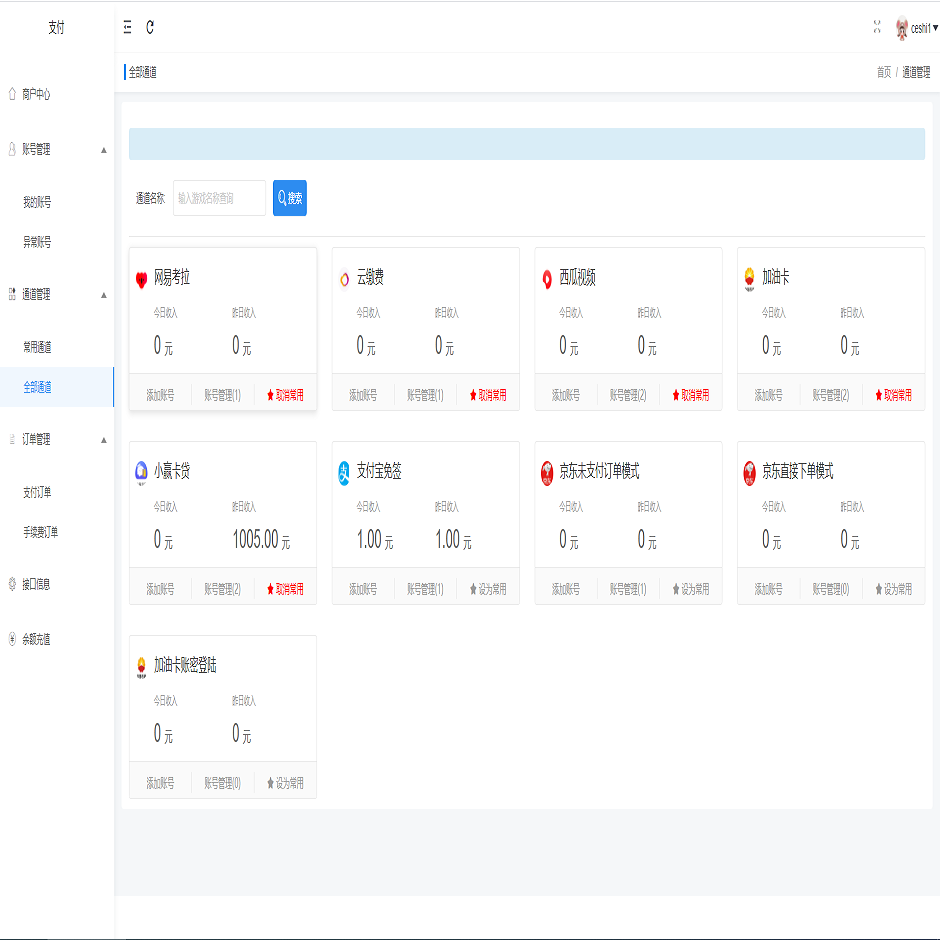Click the refresh icon in top bar
Image resolution: width=940 pixels, height=940 pixels.
pyautogui.click(x=150, y=28)
